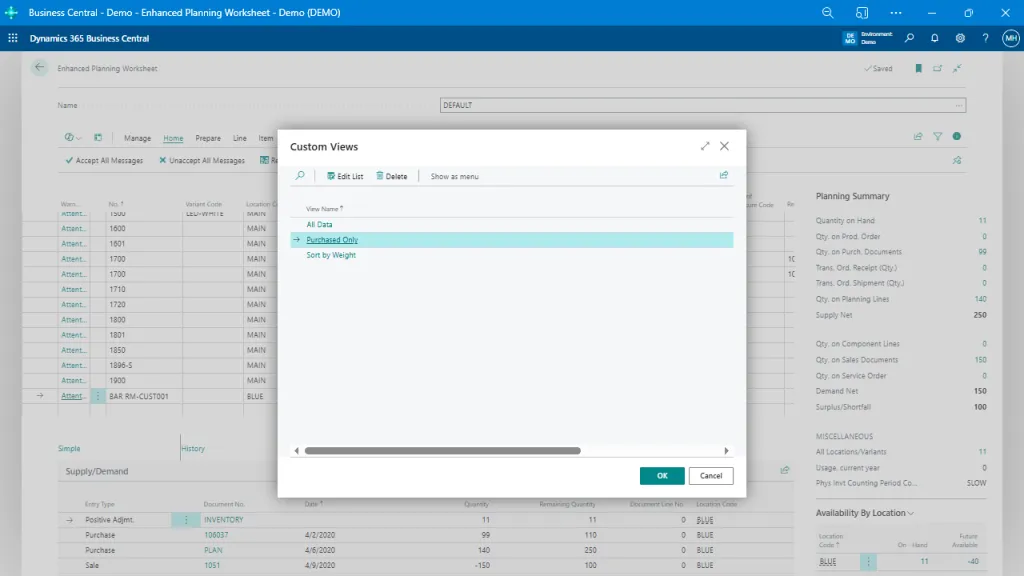Open the search in Custom Views dialog
The image size is (1024, 576).
pyautogui.click(x=299, y=176)
